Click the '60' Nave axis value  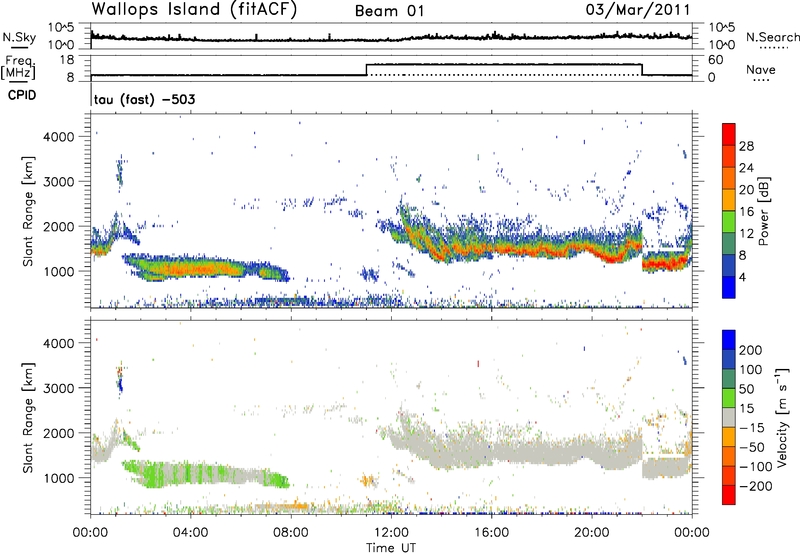[x=715, y=60]
